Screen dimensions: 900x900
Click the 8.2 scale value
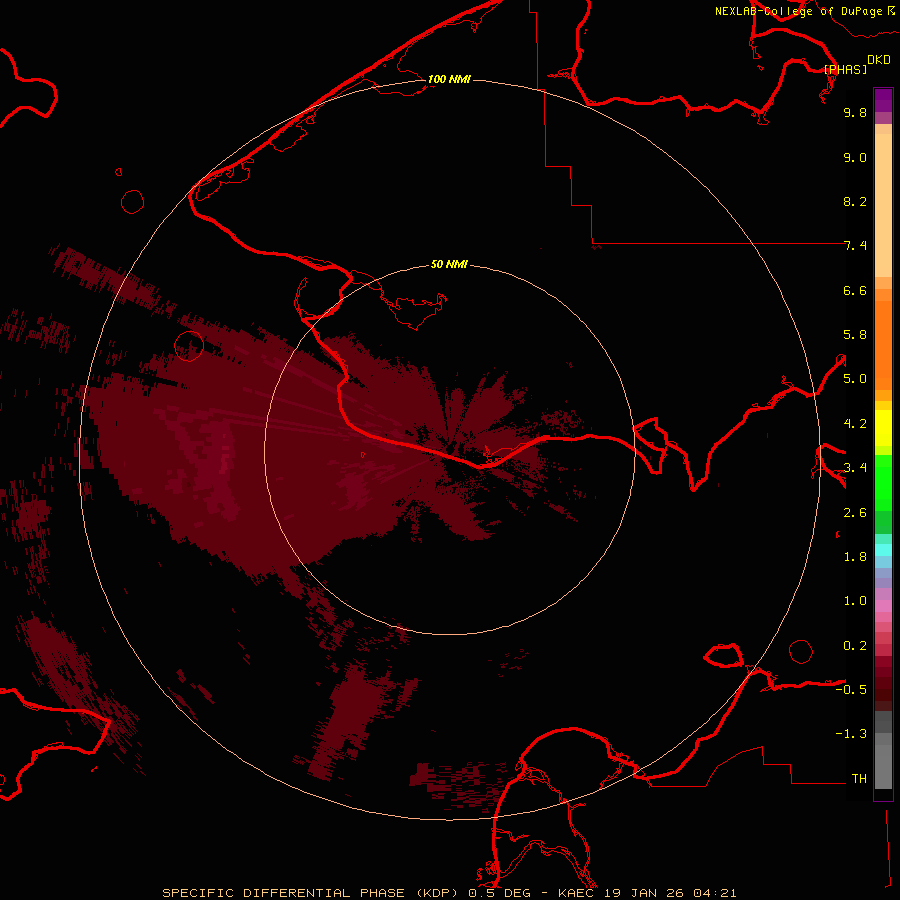coord(855,201)
